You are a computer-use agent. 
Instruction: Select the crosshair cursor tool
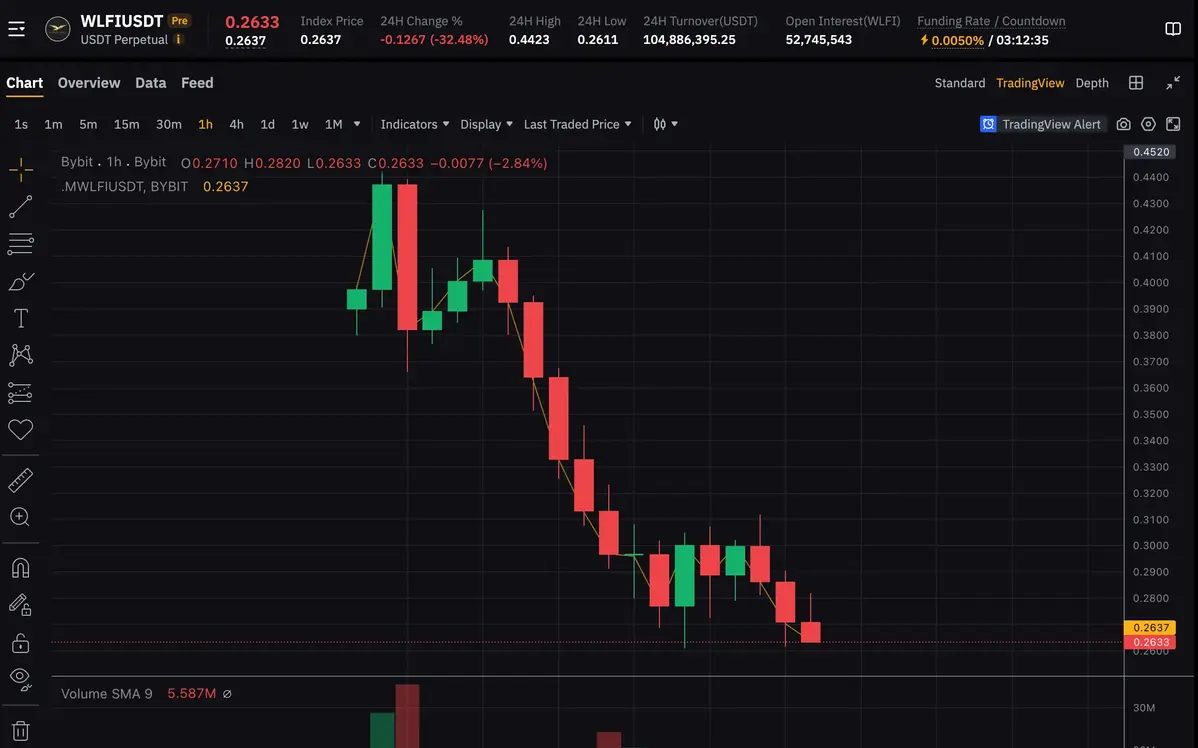[21, 169]
